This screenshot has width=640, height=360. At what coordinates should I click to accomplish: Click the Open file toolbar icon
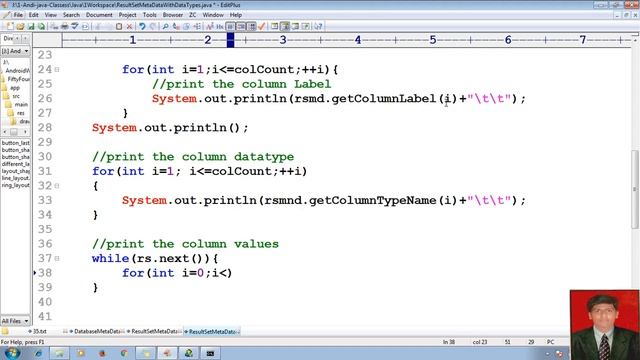pyautogui.click(x=20, y=27)
